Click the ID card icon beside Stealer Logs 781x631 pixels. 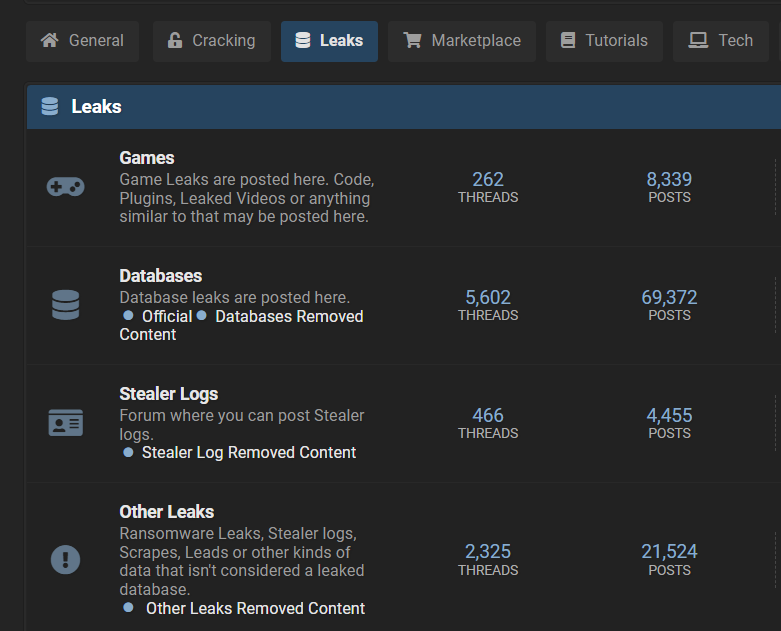(x=65, y=422)
